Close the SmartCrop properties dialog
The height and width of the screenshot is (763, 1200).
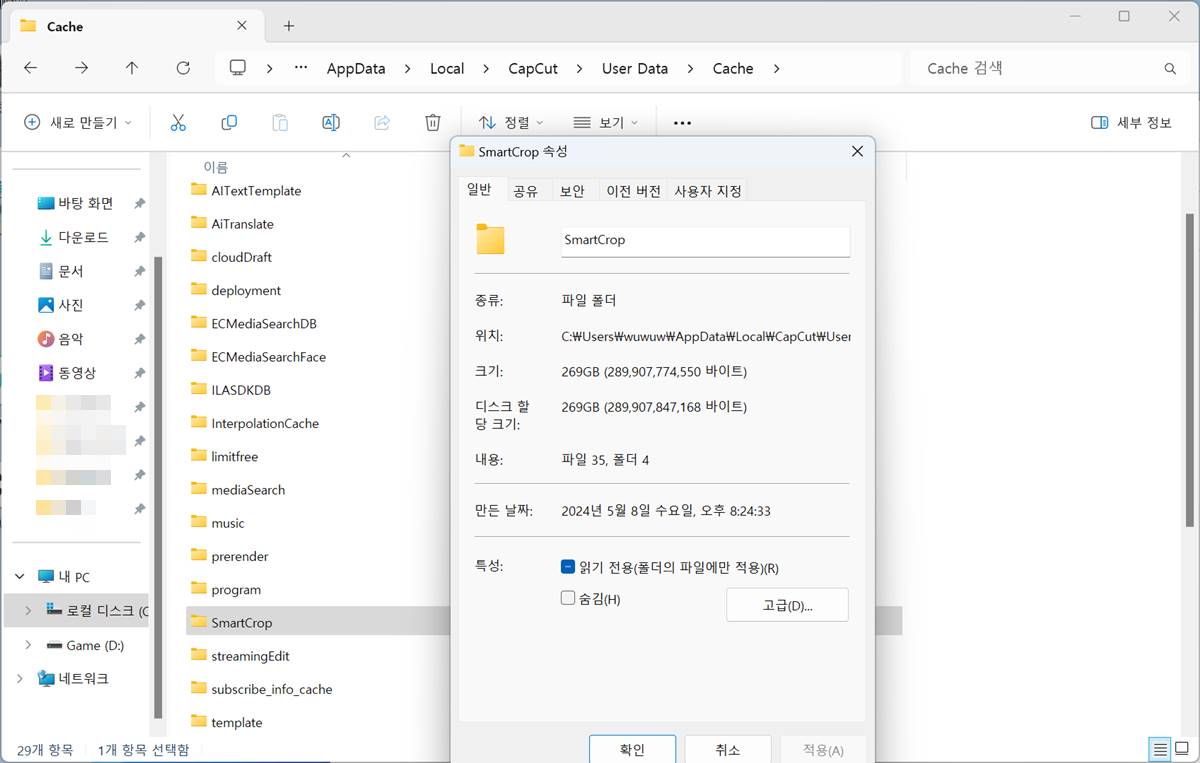click(857, 151)
